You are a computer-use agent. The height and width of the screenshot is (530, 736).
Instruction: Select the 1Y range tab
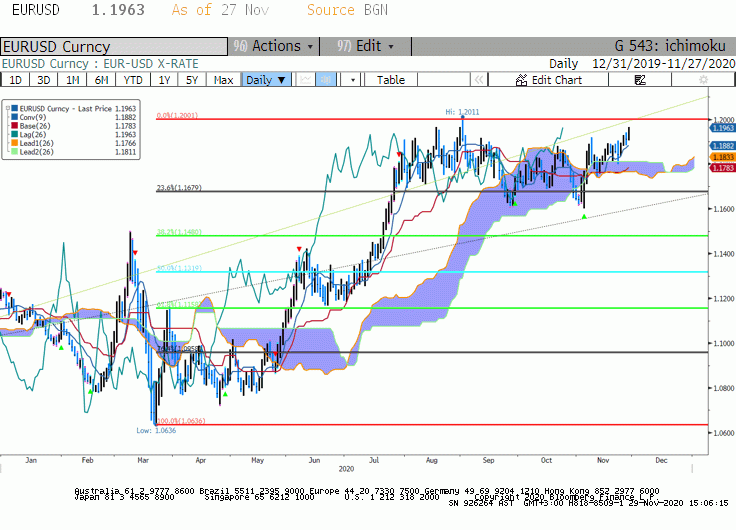point(164,80)
